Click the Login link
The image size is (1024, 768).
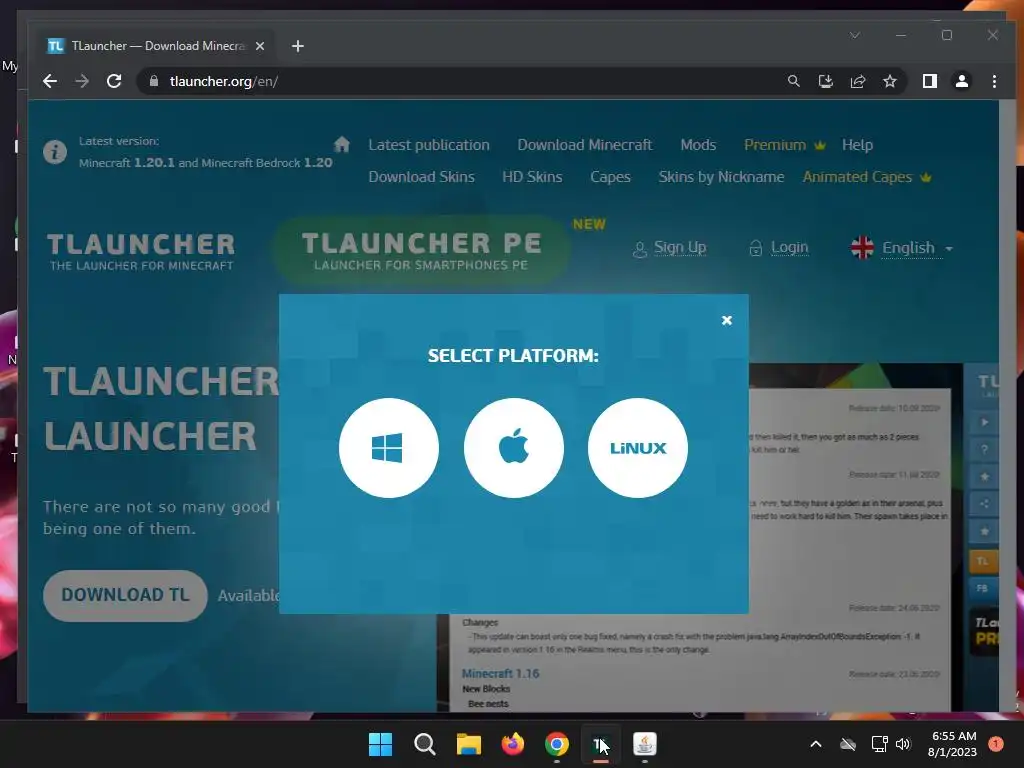[x=778, y=248]
